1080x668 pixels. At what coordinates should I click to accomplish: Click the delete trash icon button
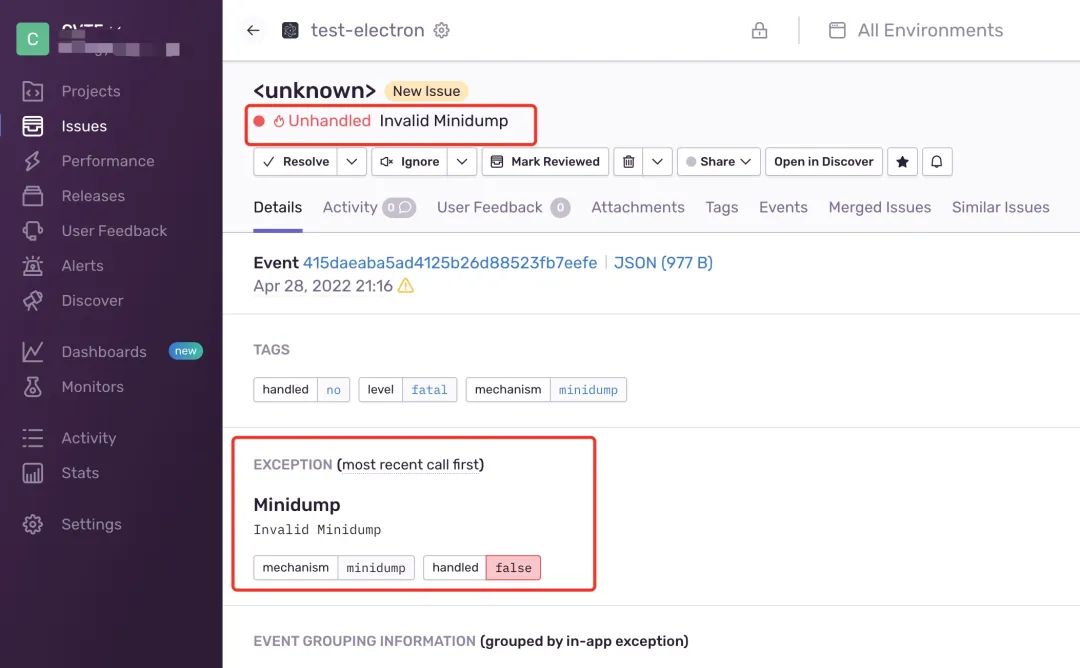click(628, 162)
